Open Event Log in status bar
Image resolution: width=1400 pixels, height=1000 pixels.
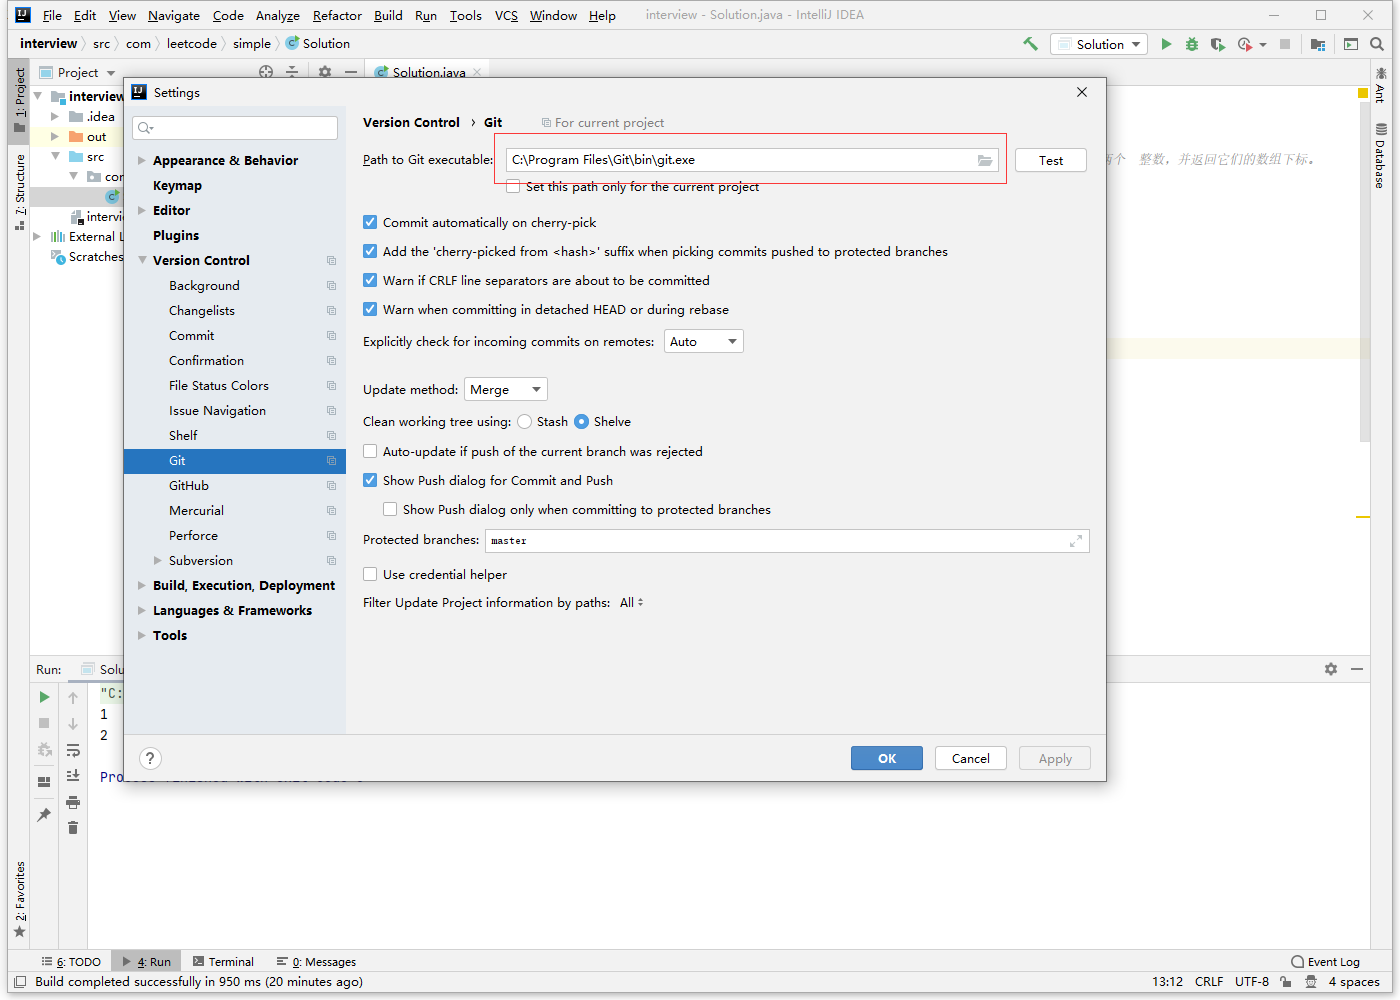point(1326,962)
